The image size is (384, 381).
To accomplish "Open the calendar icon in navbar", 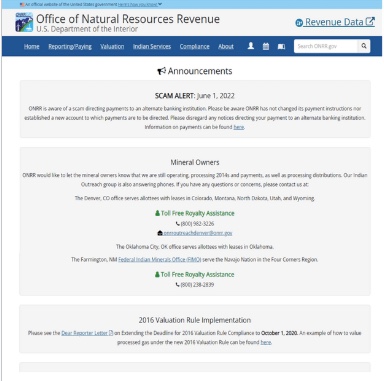I will click(x=266, y=46).
